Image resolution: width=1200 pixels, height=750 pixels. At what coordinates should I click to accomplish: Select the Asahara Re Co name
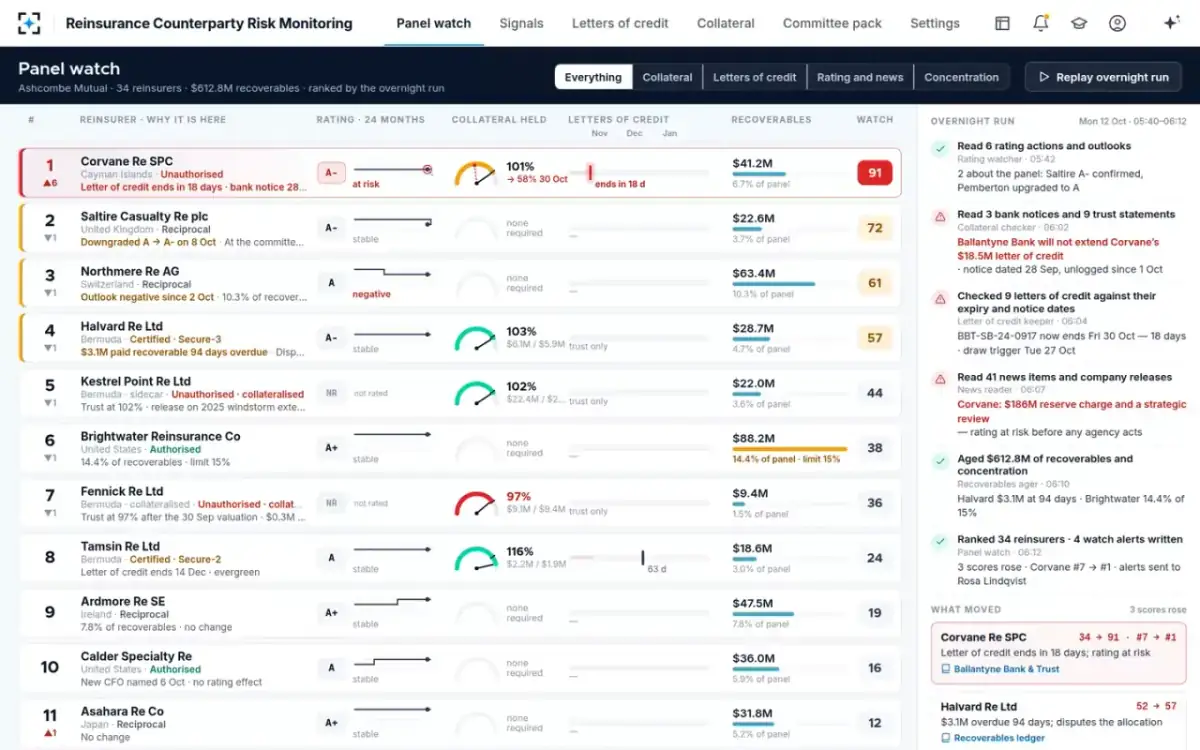122,711
